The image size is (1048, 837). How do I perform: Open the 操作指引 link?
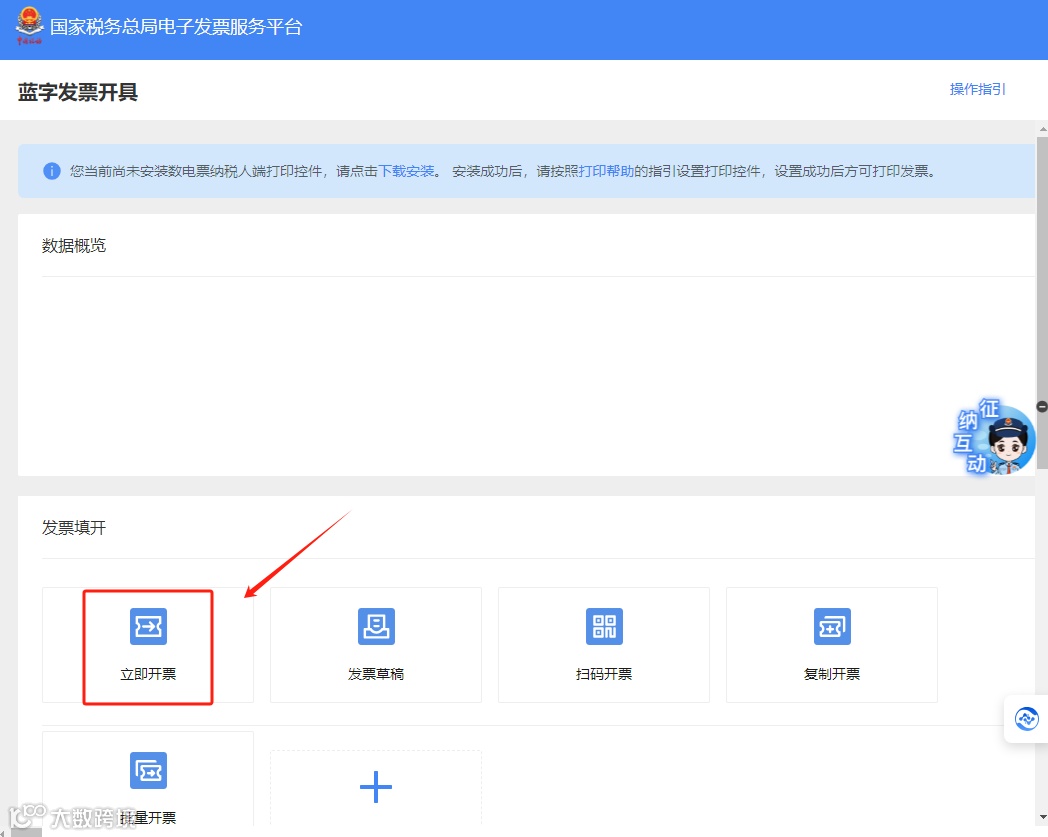pos(977,90)
